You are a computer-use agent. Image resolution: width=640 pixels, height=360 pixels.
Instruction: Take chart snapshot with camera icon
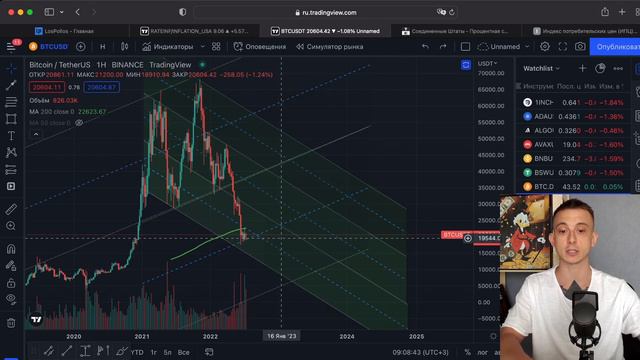click(580, 47)
